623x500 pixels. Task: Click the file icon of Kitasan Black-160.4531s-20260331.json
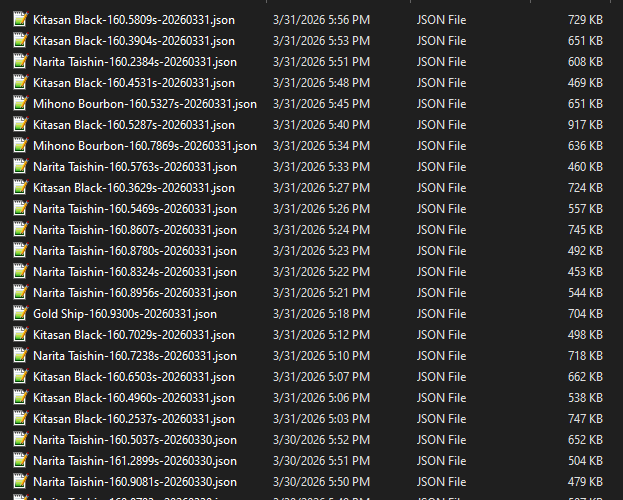coord(21,83)
